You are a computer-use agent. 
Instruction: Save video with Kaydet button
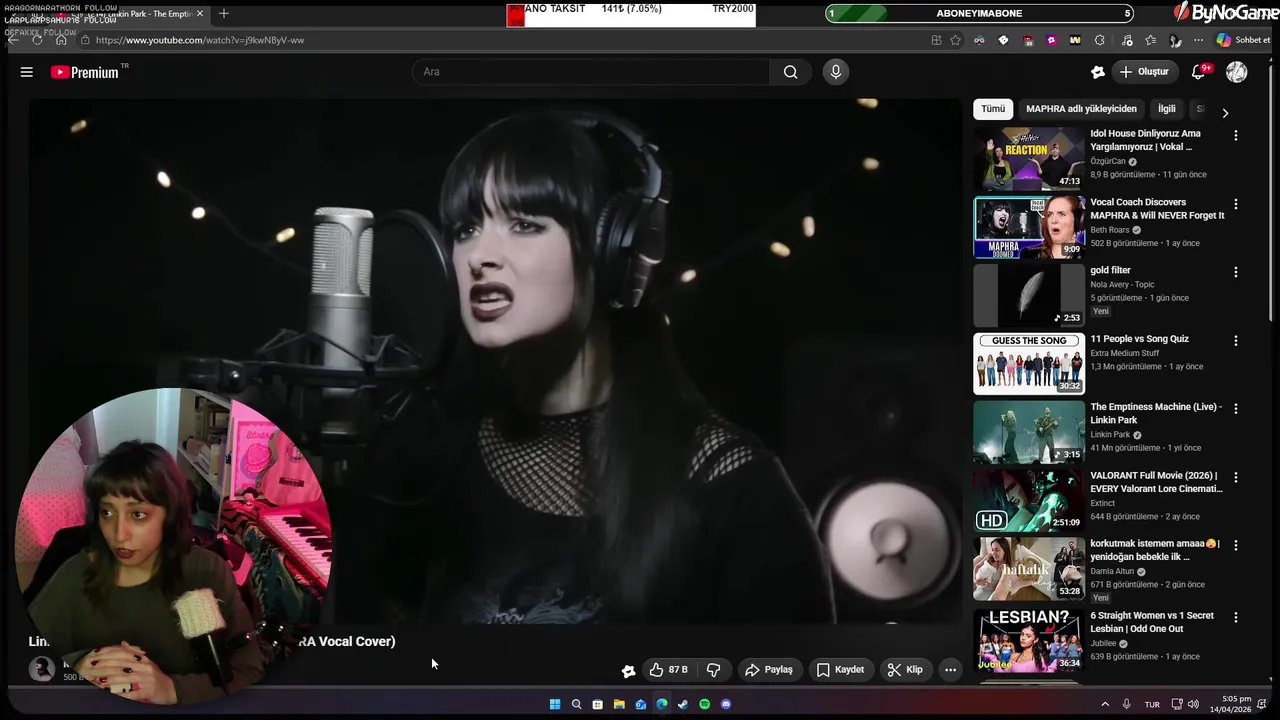[840, 670]
